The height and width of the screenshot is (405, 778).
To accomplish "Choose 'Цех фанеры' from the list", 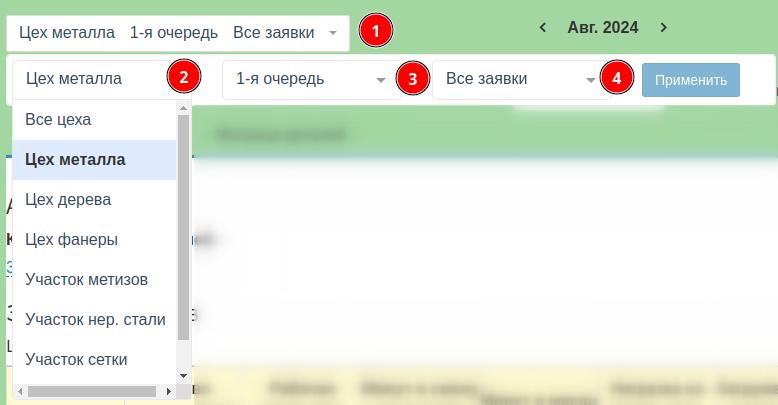I will pyautogui.click(x=94, y=240).
